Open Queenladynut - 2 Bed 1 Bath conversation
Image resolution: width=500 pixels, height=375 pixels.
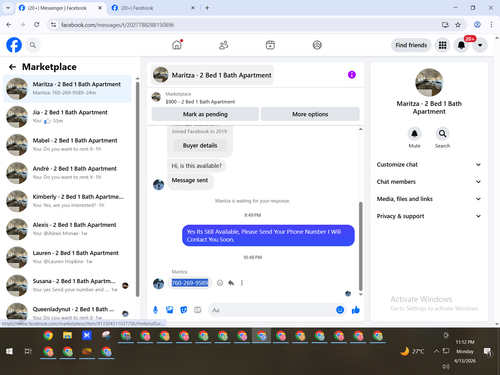tap(67, 311)
